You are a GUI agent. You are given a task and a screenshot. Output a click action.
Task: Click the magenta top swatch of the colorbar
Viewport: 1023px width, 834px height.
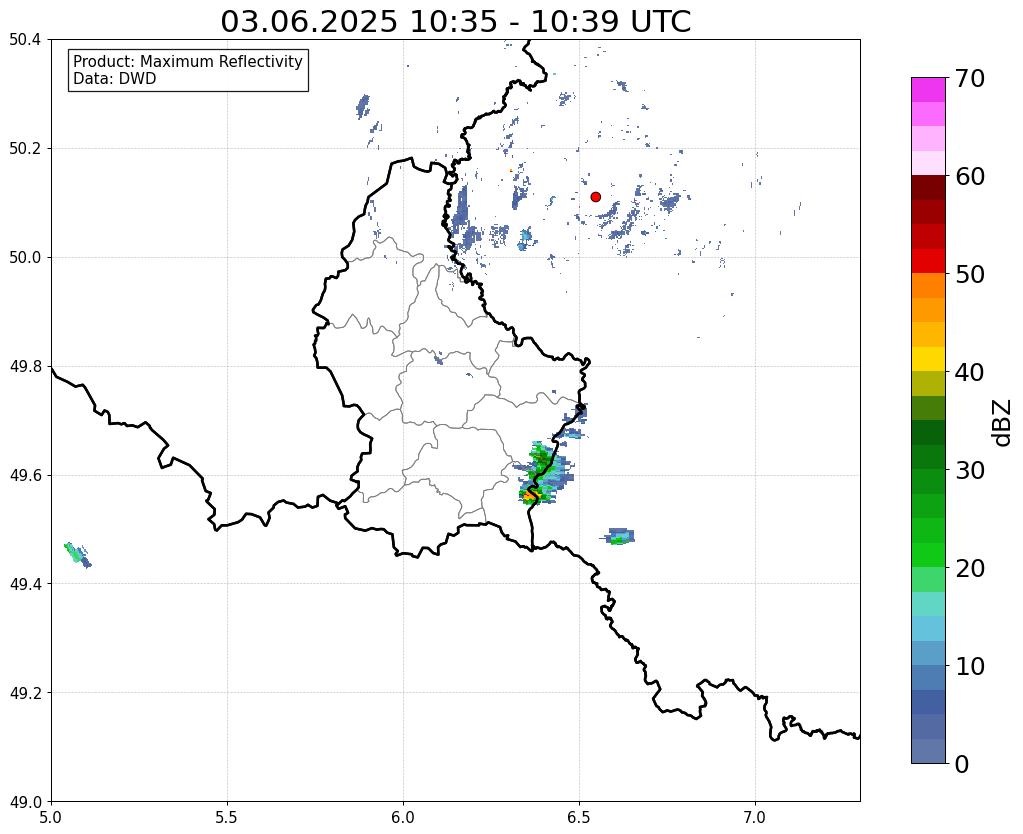pos(928,89)
